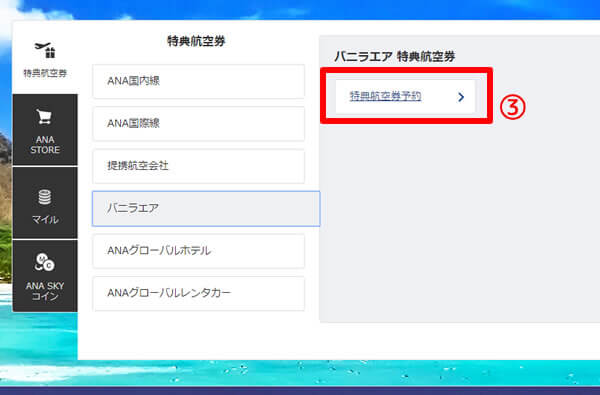Follow the 特典航空券予約 link
The width and height of the screenshot is (600, 395).
point(385,96)
